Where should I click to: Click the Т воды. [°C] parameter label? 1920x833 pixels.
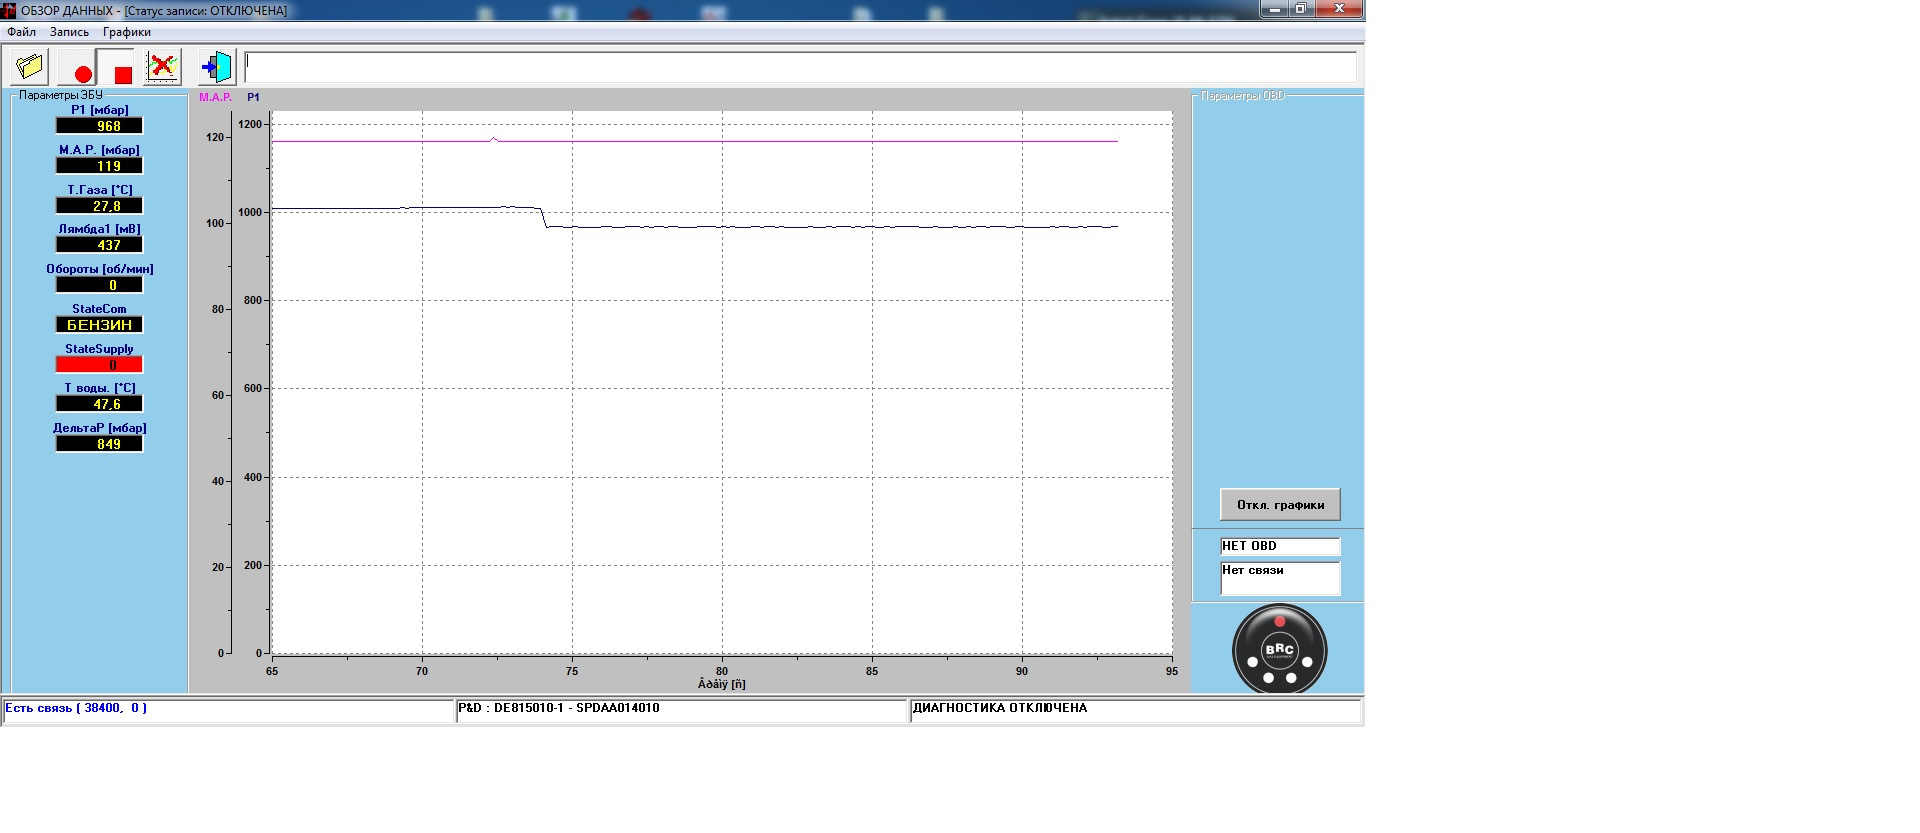(x=99, y=388)
